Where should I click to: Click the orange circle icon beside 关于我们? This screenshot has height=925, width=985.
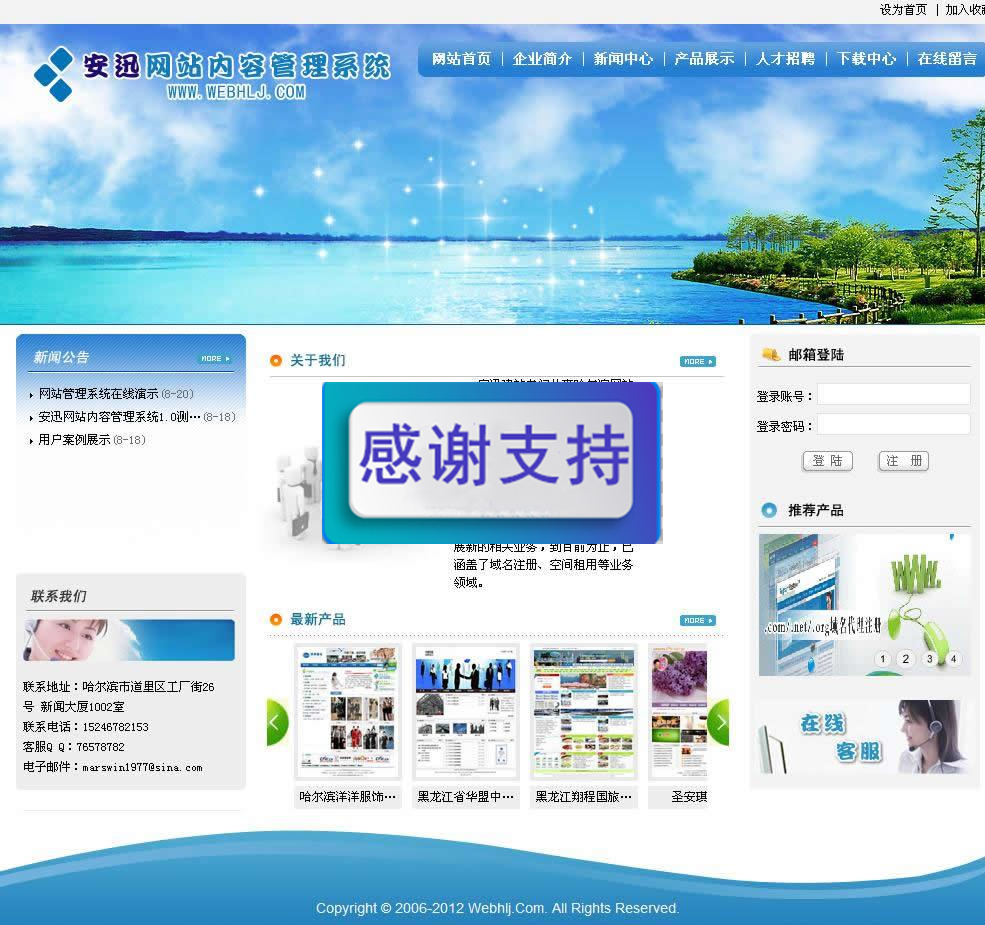(x=275, y=360)
